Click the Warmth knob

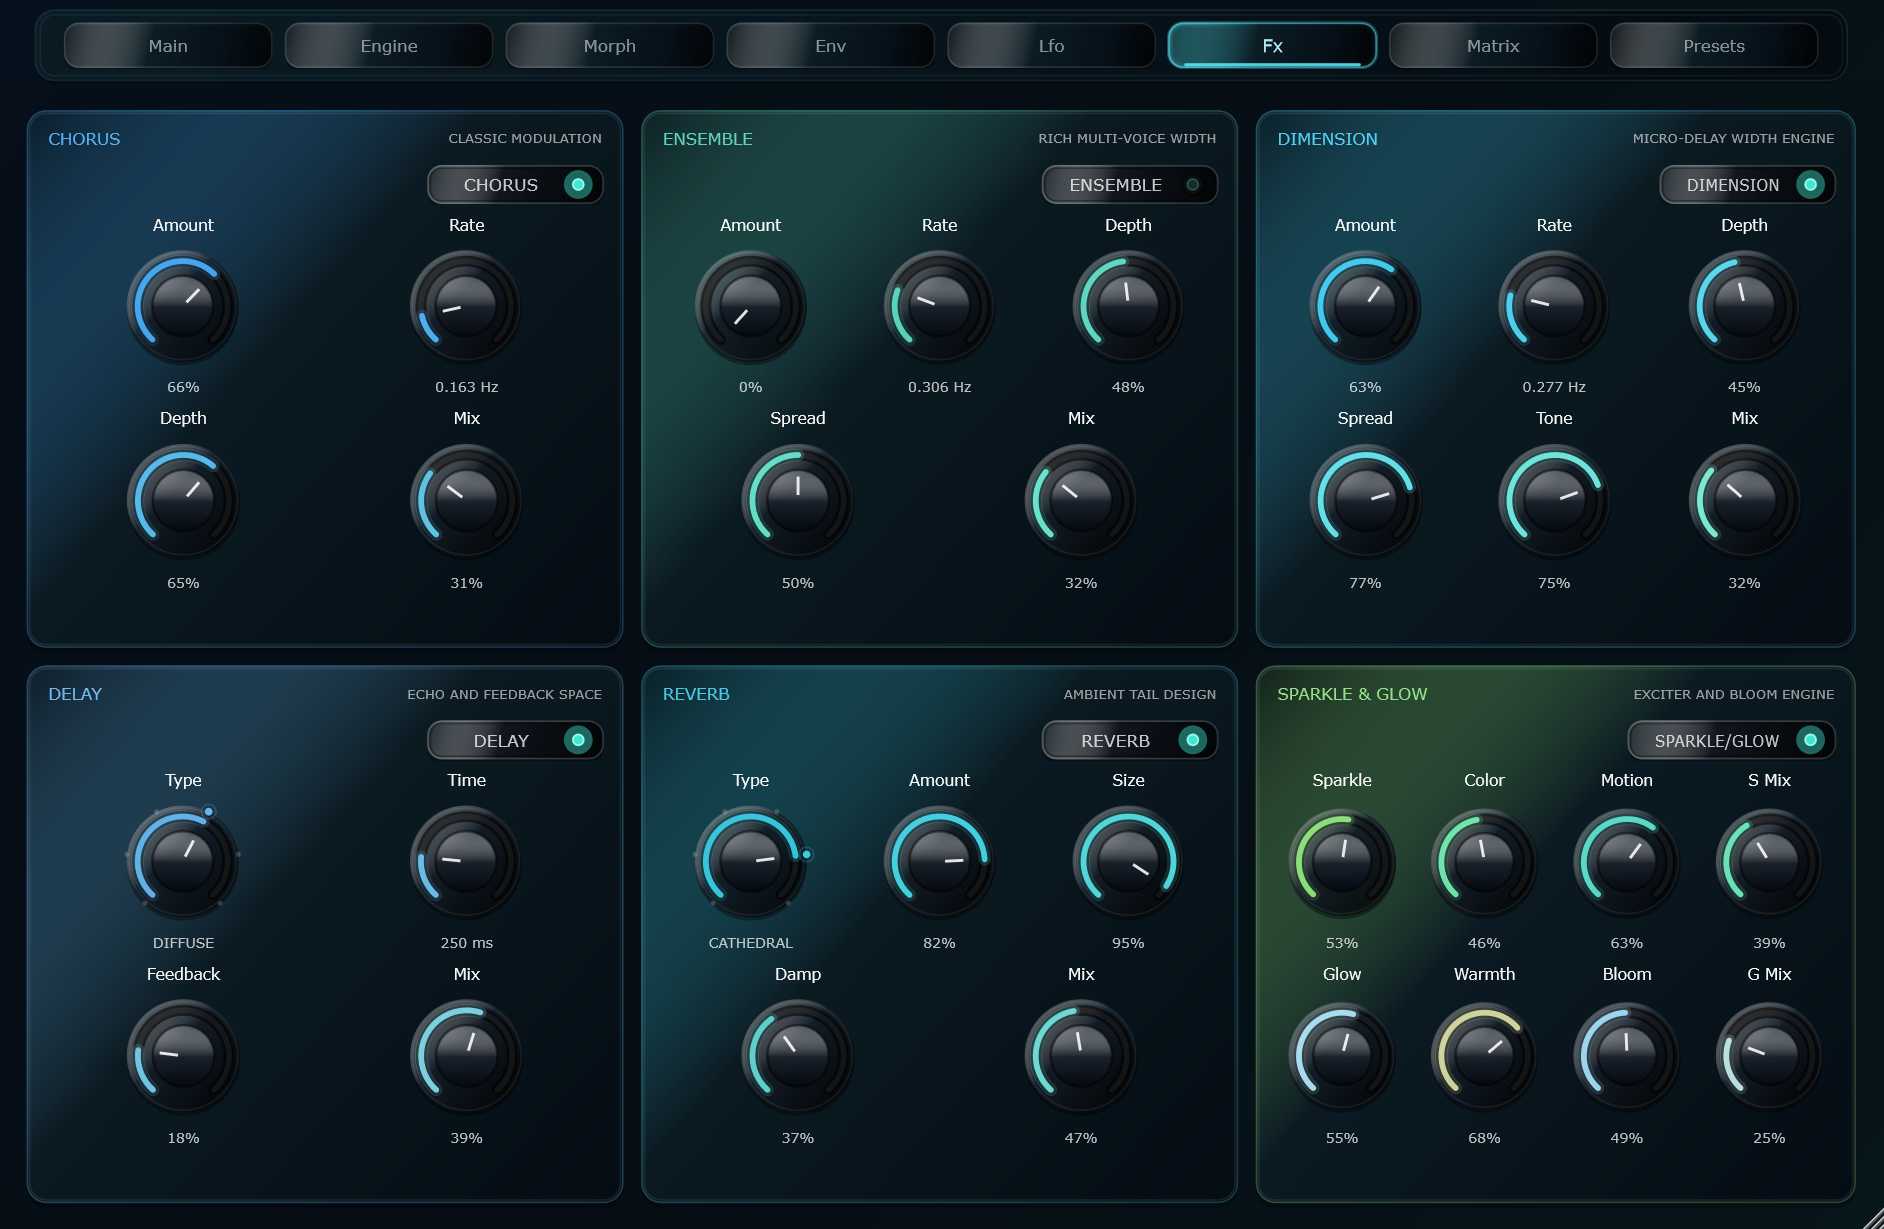1484,1056
